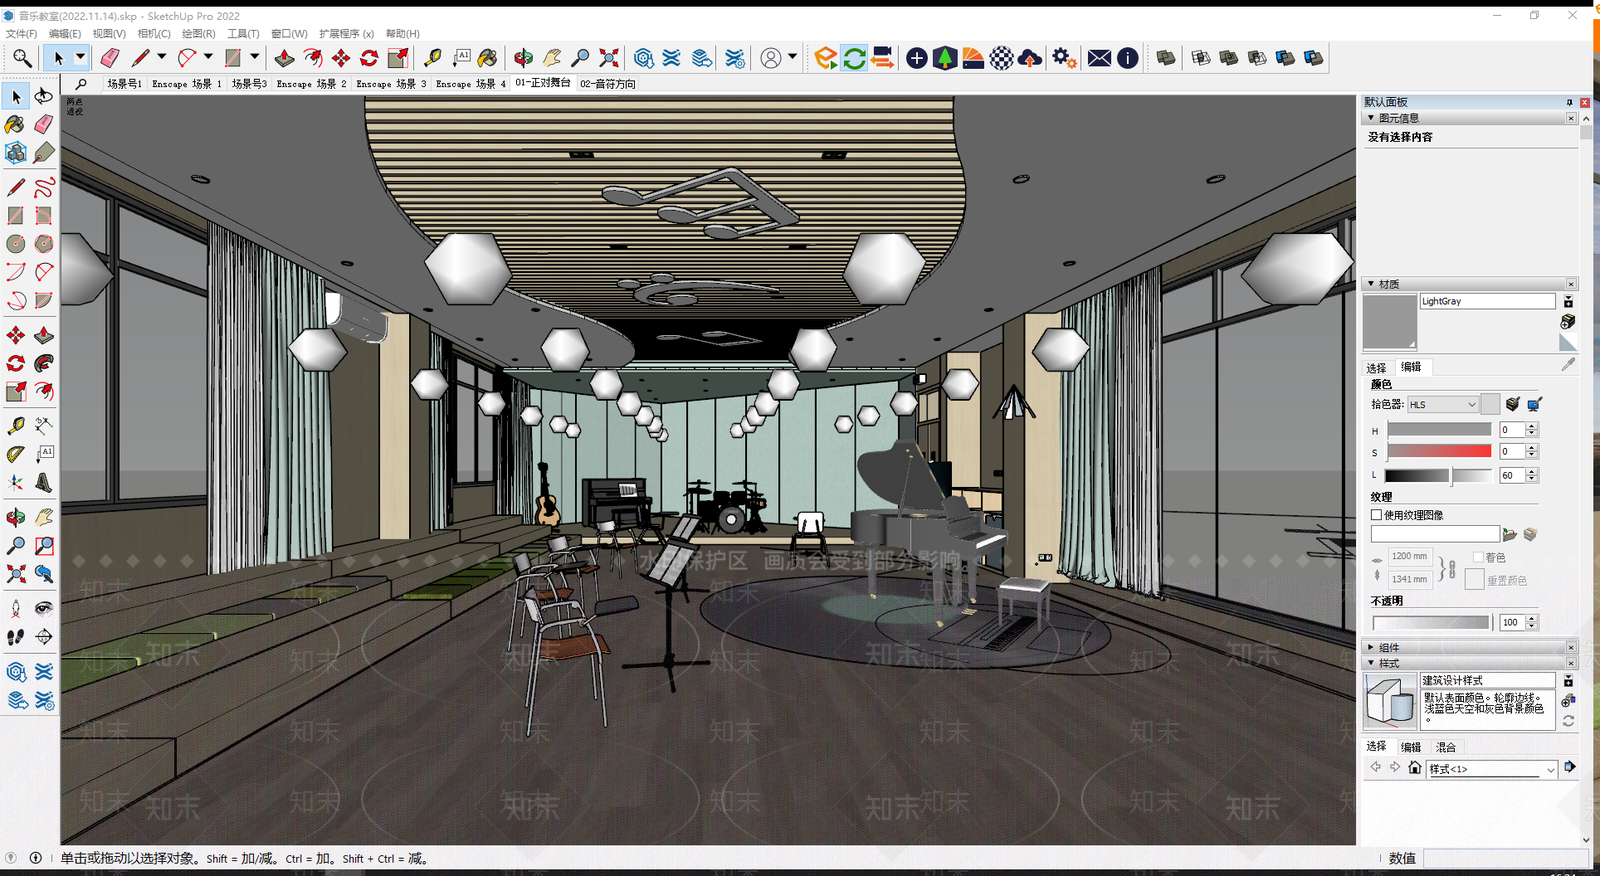Open the 样式<1> style collection dropdown
The height and width of the screenshot is (876, 1600).
pyautogui.click(x=1491, y=769)
